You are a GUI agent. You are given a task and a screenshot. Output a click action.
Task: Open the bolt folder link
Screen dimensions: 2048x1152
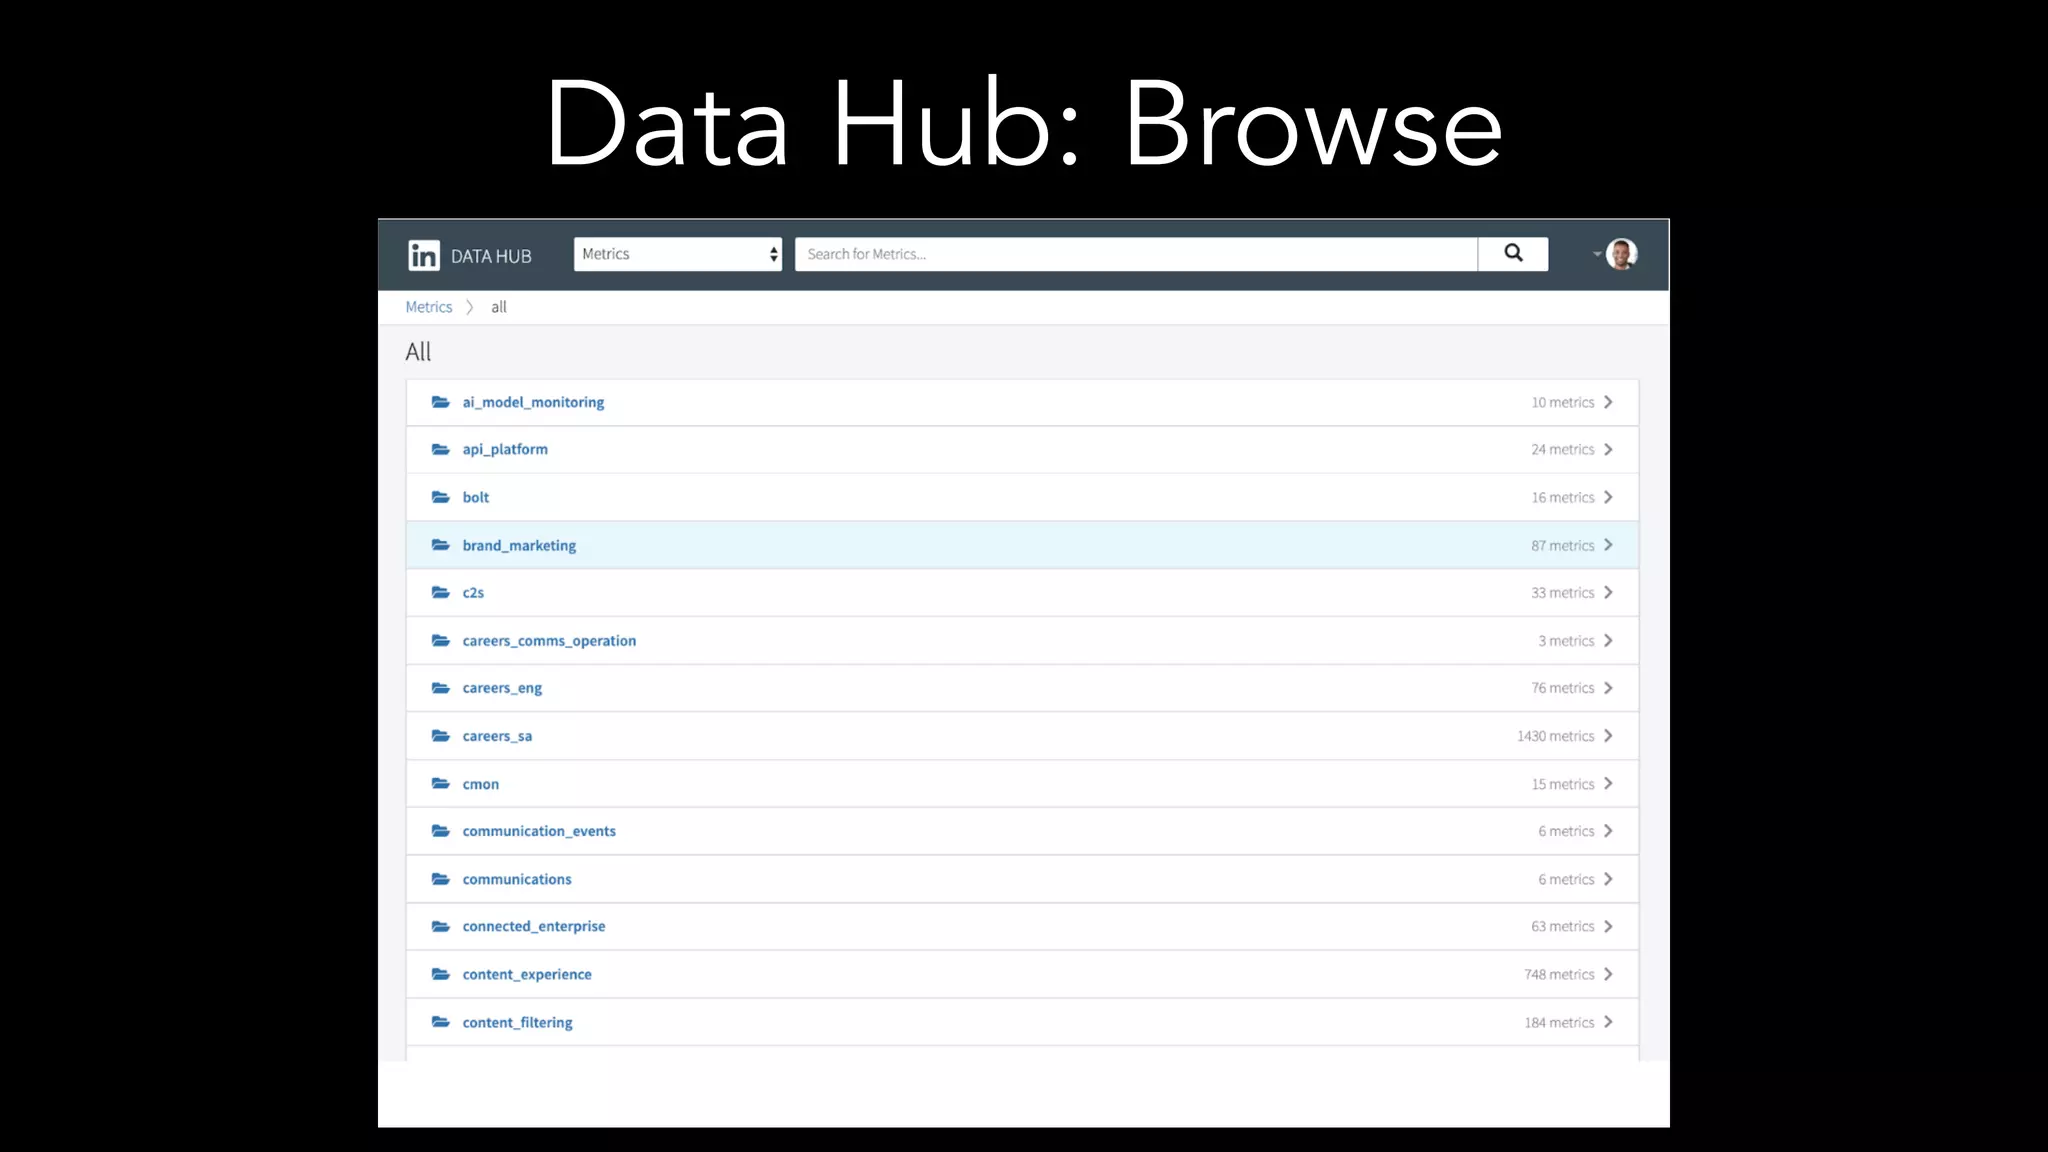(x=476, y=497)
